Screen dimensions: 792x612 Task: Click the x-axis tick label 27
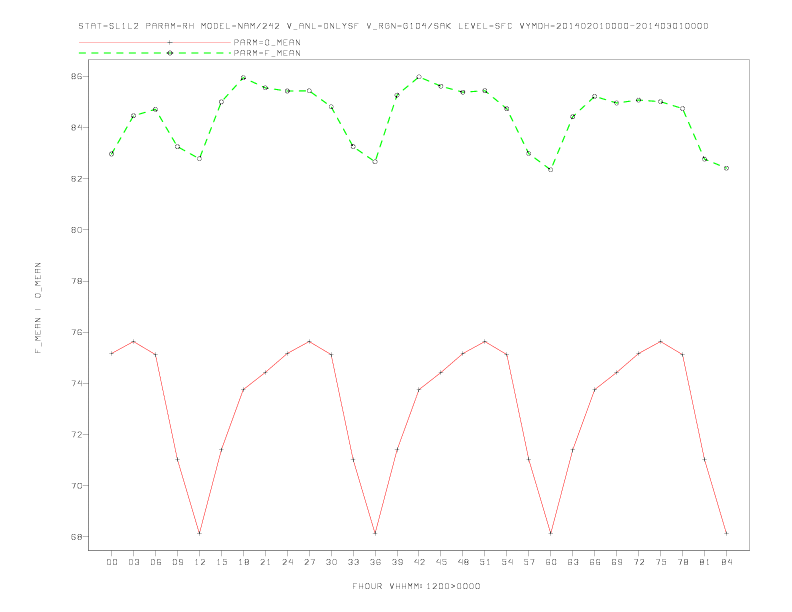click(x=309, y=562)
